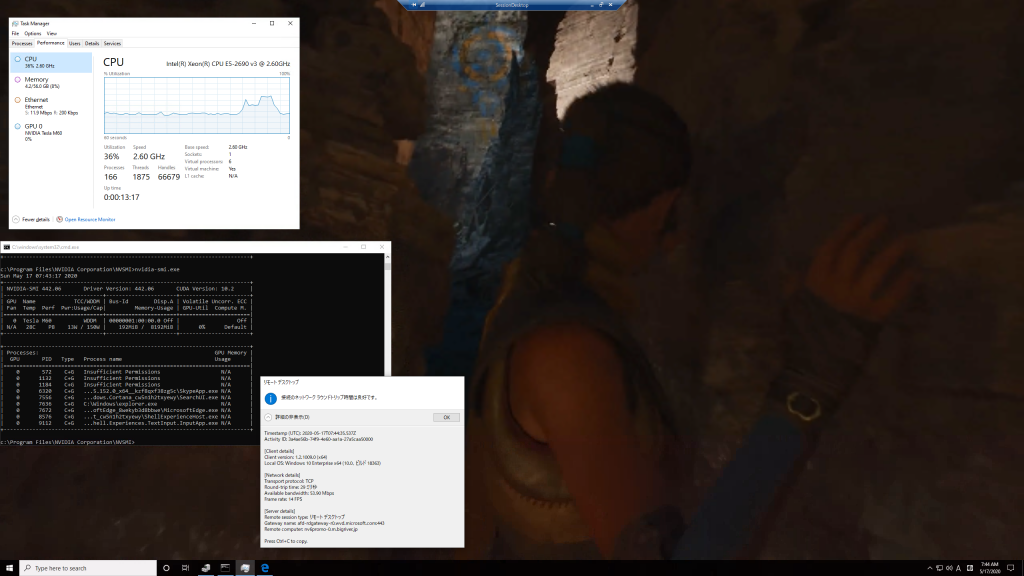The image size is (1024, 576).
Task: Click the cmd.exe window title icon
Action: click(x=7, y=248)
